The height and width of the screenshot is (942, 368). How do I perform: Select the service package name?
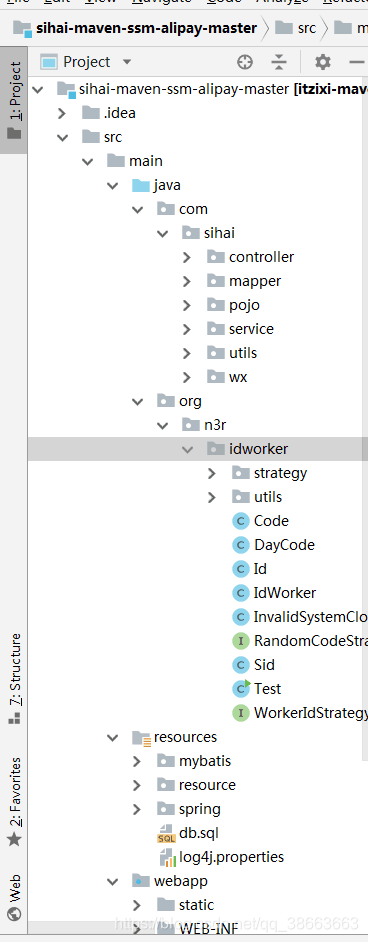pyautogui.click(x=251, y=329)
